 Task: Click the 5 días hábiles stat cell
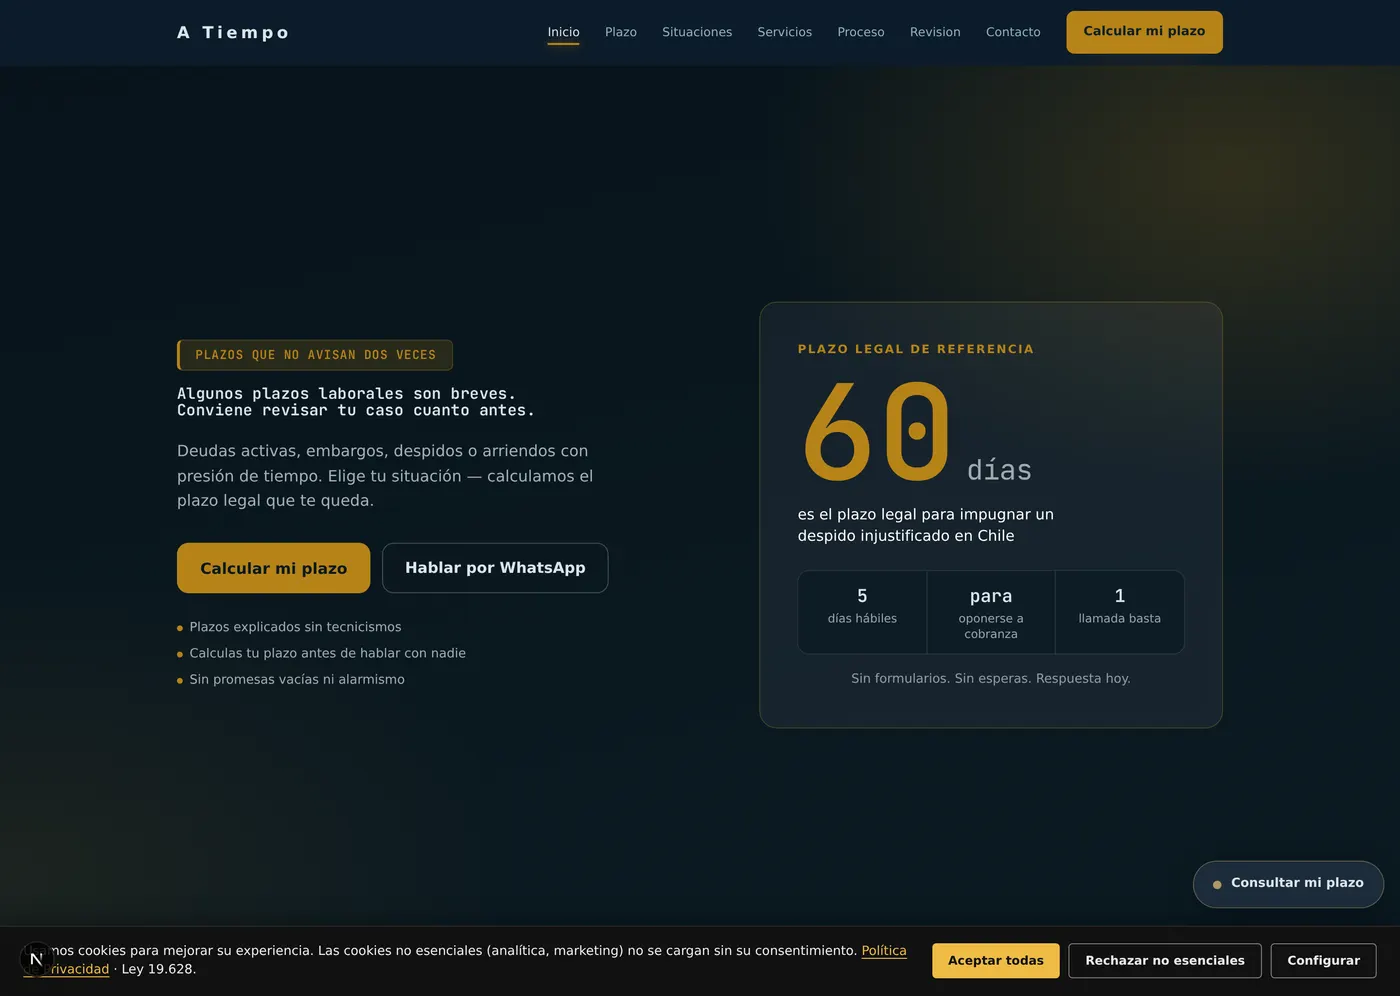coord(862,612)
